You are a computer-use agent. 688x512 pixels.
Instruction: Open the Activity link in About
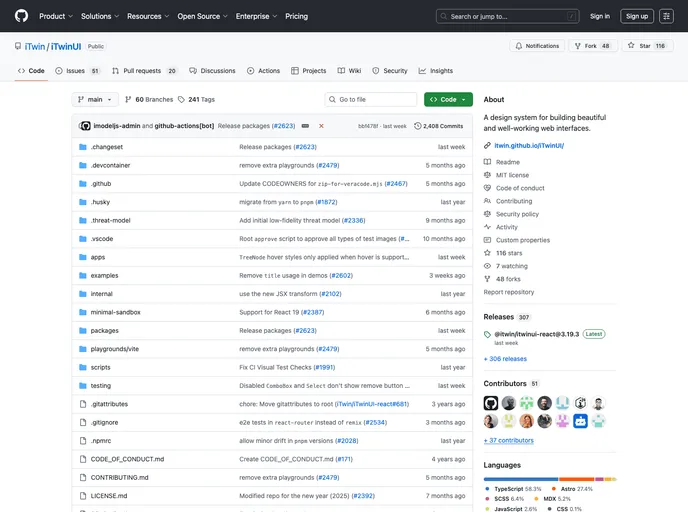point(507,227)
